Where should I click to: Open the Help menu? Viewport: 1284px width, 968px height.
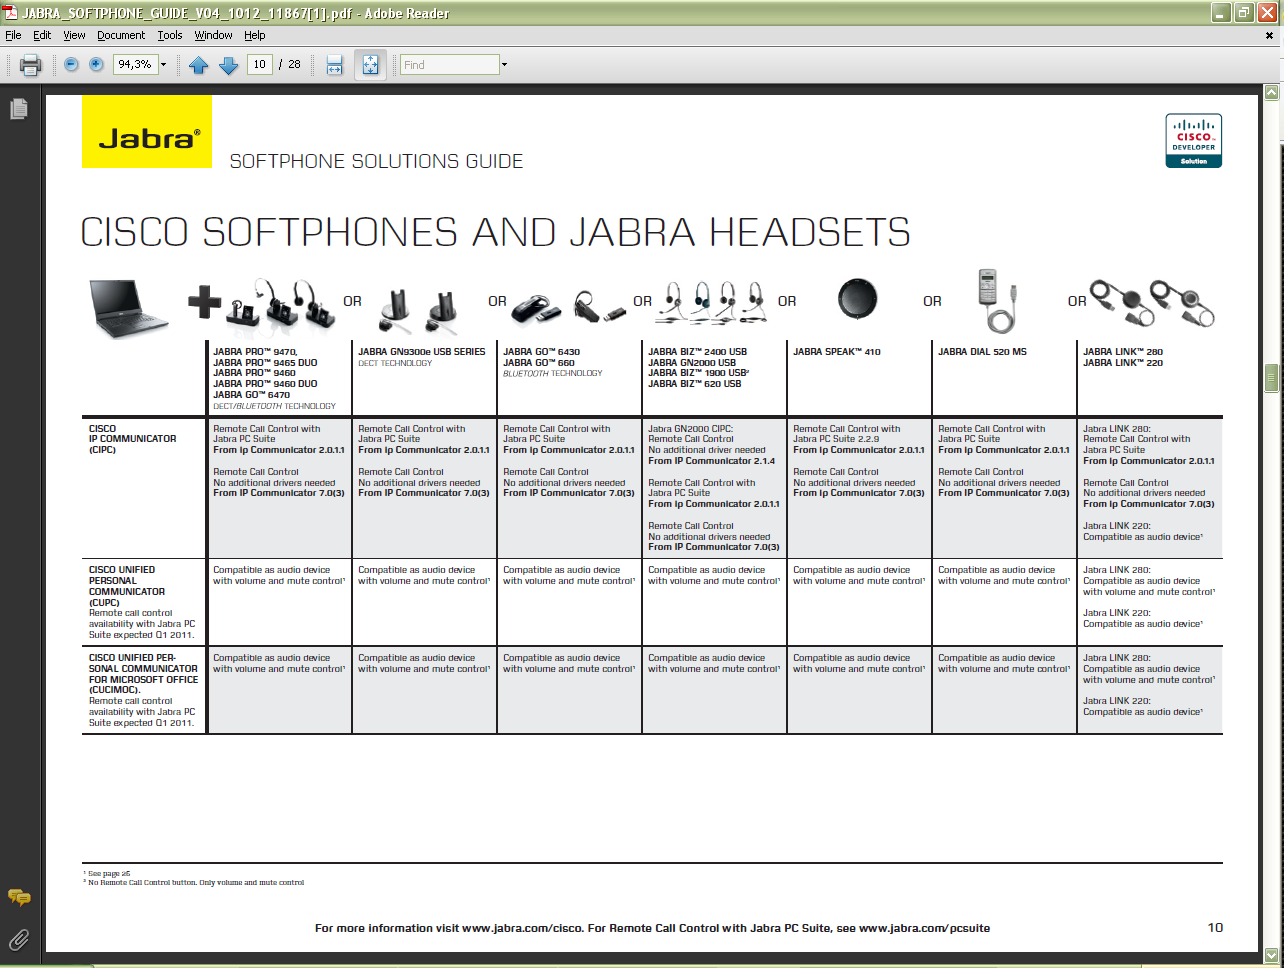[x=255, y=35]
